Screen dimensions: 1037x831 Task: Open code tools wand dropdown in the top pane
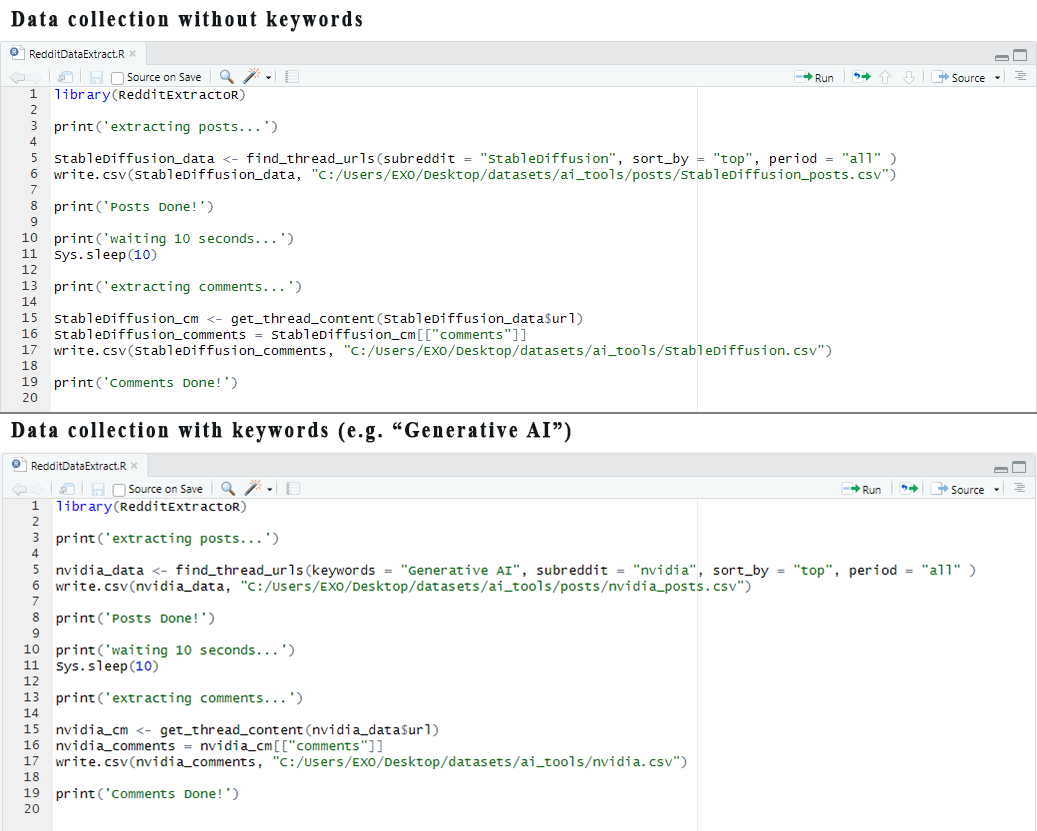click(269, 77)
